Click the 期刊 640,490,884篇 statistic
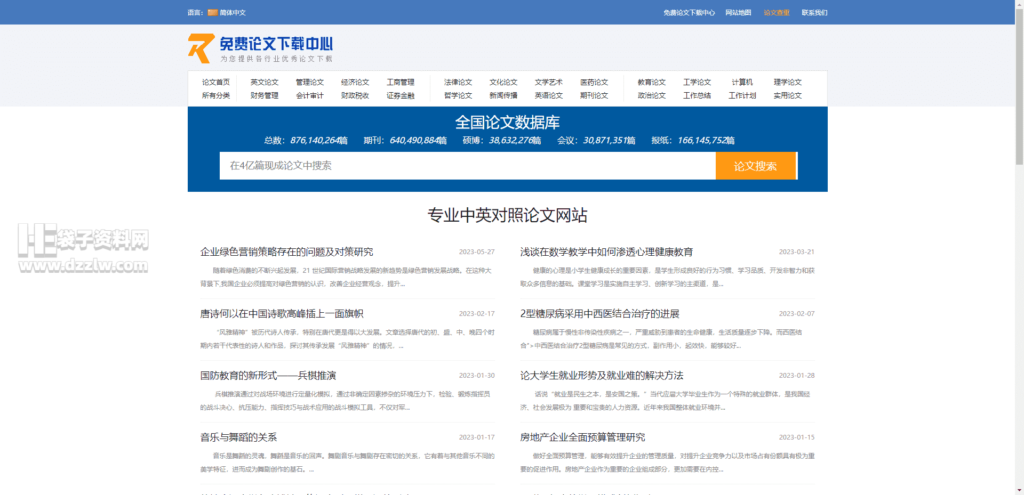The height and width of the screenshot is (495, 1024). [405, 140]
